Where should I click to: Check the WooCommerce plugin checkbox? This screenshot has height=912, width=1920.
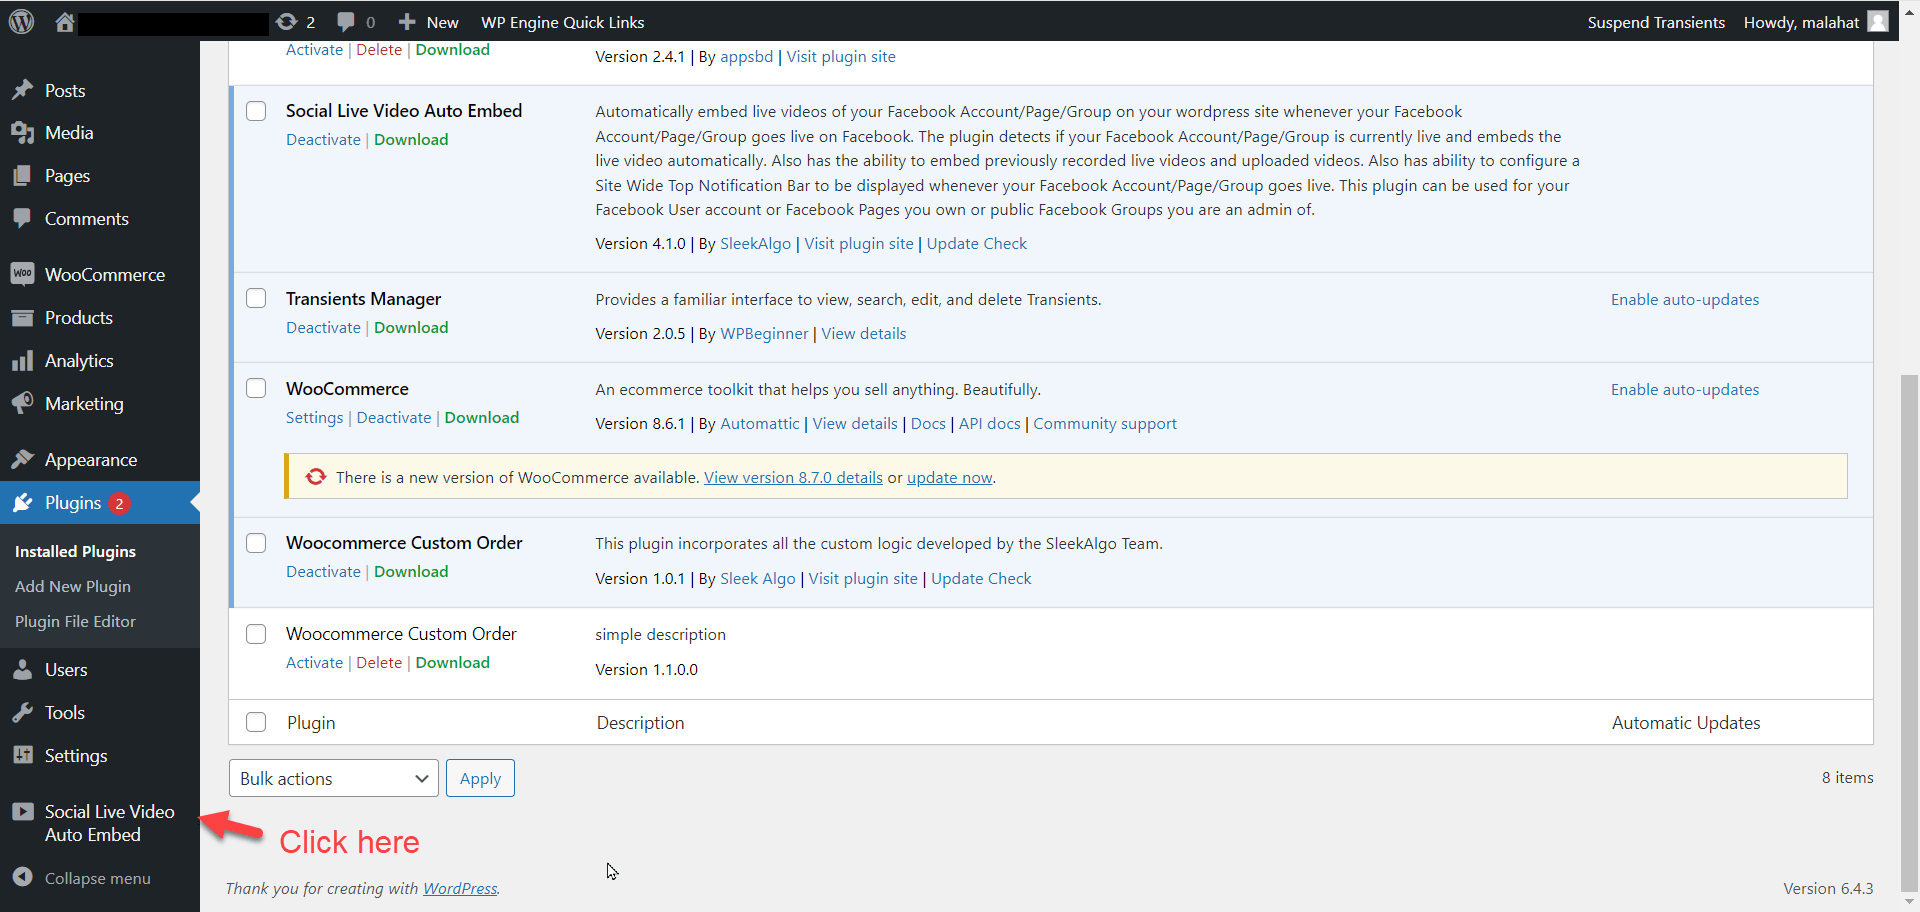(x=256, y=389)
